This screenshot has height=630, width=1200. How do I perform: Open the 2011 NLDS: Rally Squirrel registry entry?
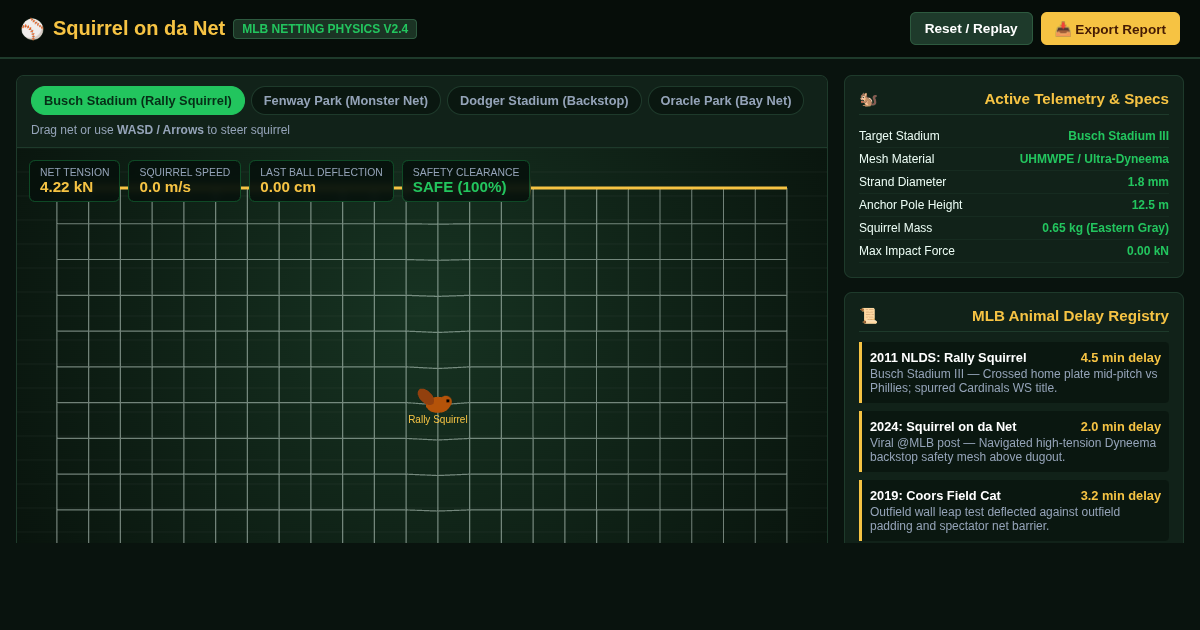click(x=1014, y=372)
